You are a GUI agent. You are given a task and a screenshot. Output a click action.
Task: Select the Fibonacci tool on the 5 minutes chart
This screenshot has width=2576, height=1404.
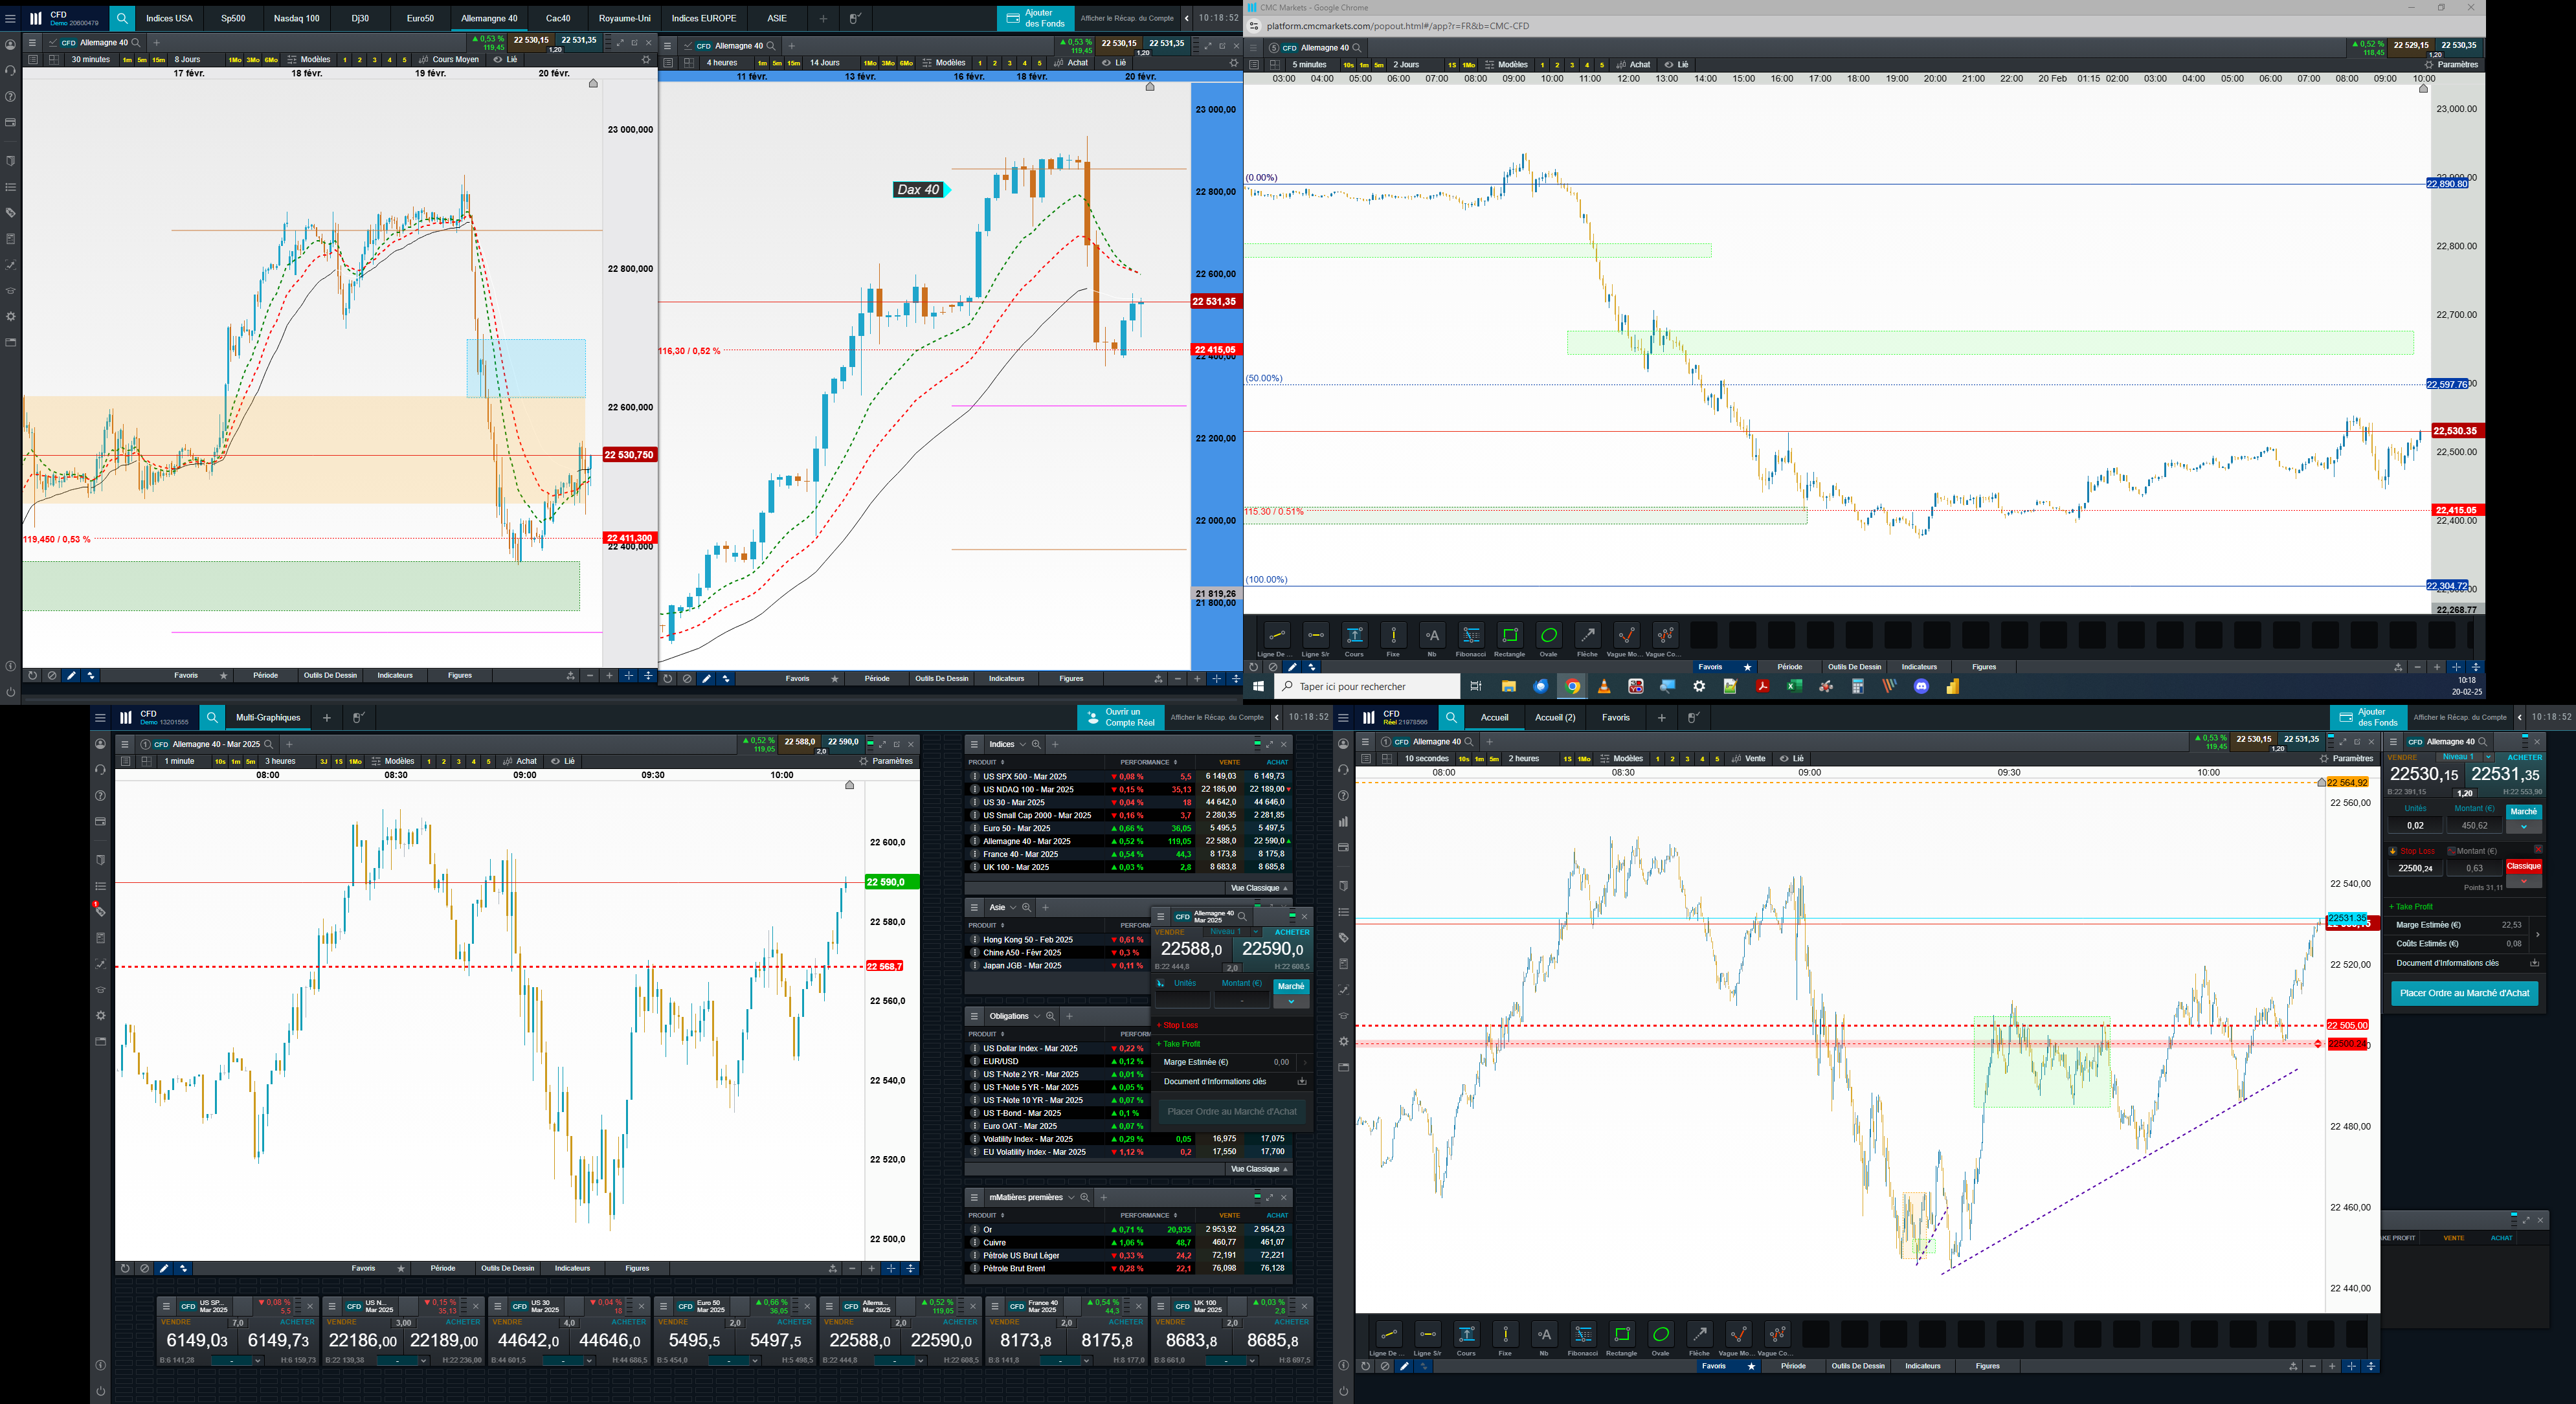[1471, 636]
